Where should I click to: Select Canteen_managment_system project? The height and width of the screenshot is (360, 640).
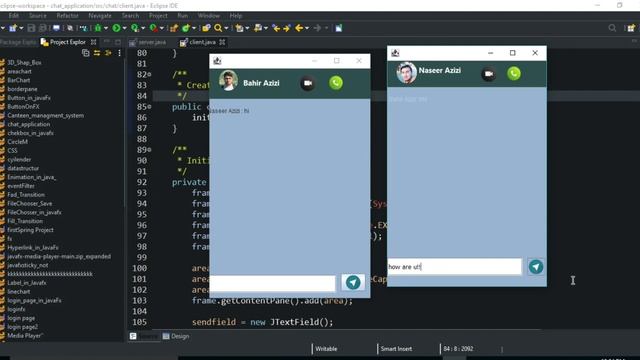click(x=45, y=116)
